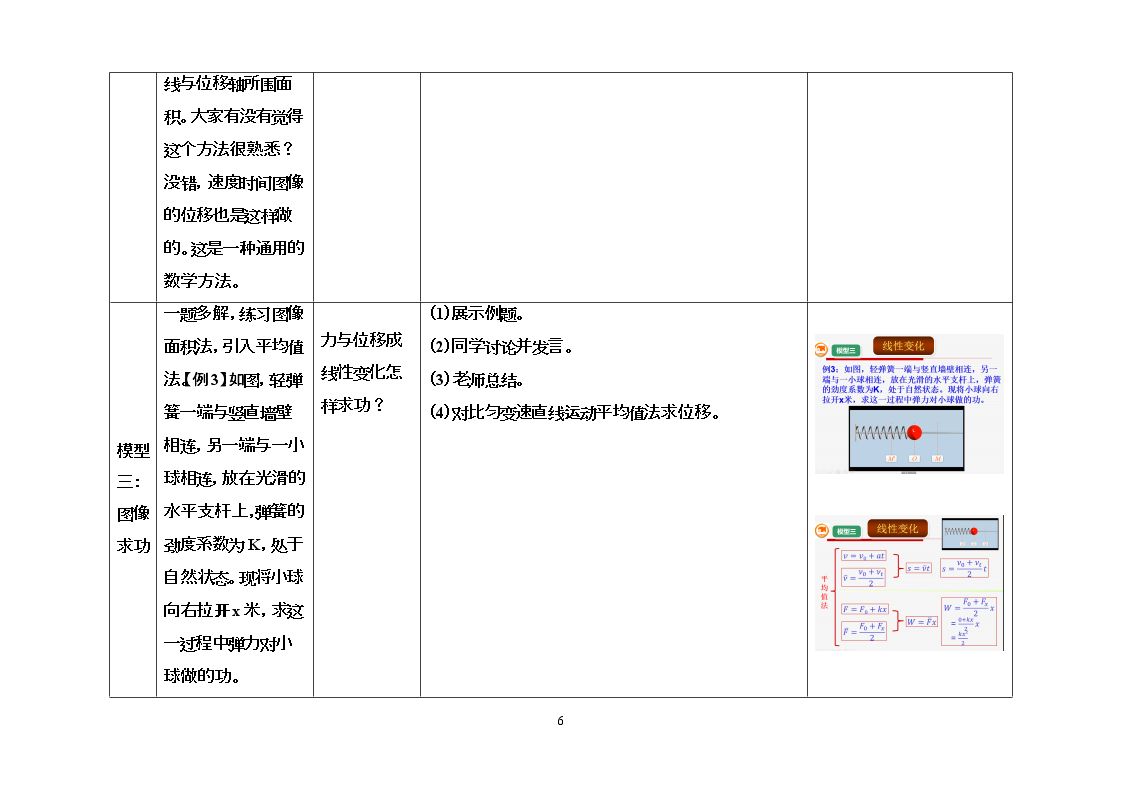The height and width of the screenshot is (794, 1123).
Task: Click the 模型三：图像求功 row heading
Action: 133,498
